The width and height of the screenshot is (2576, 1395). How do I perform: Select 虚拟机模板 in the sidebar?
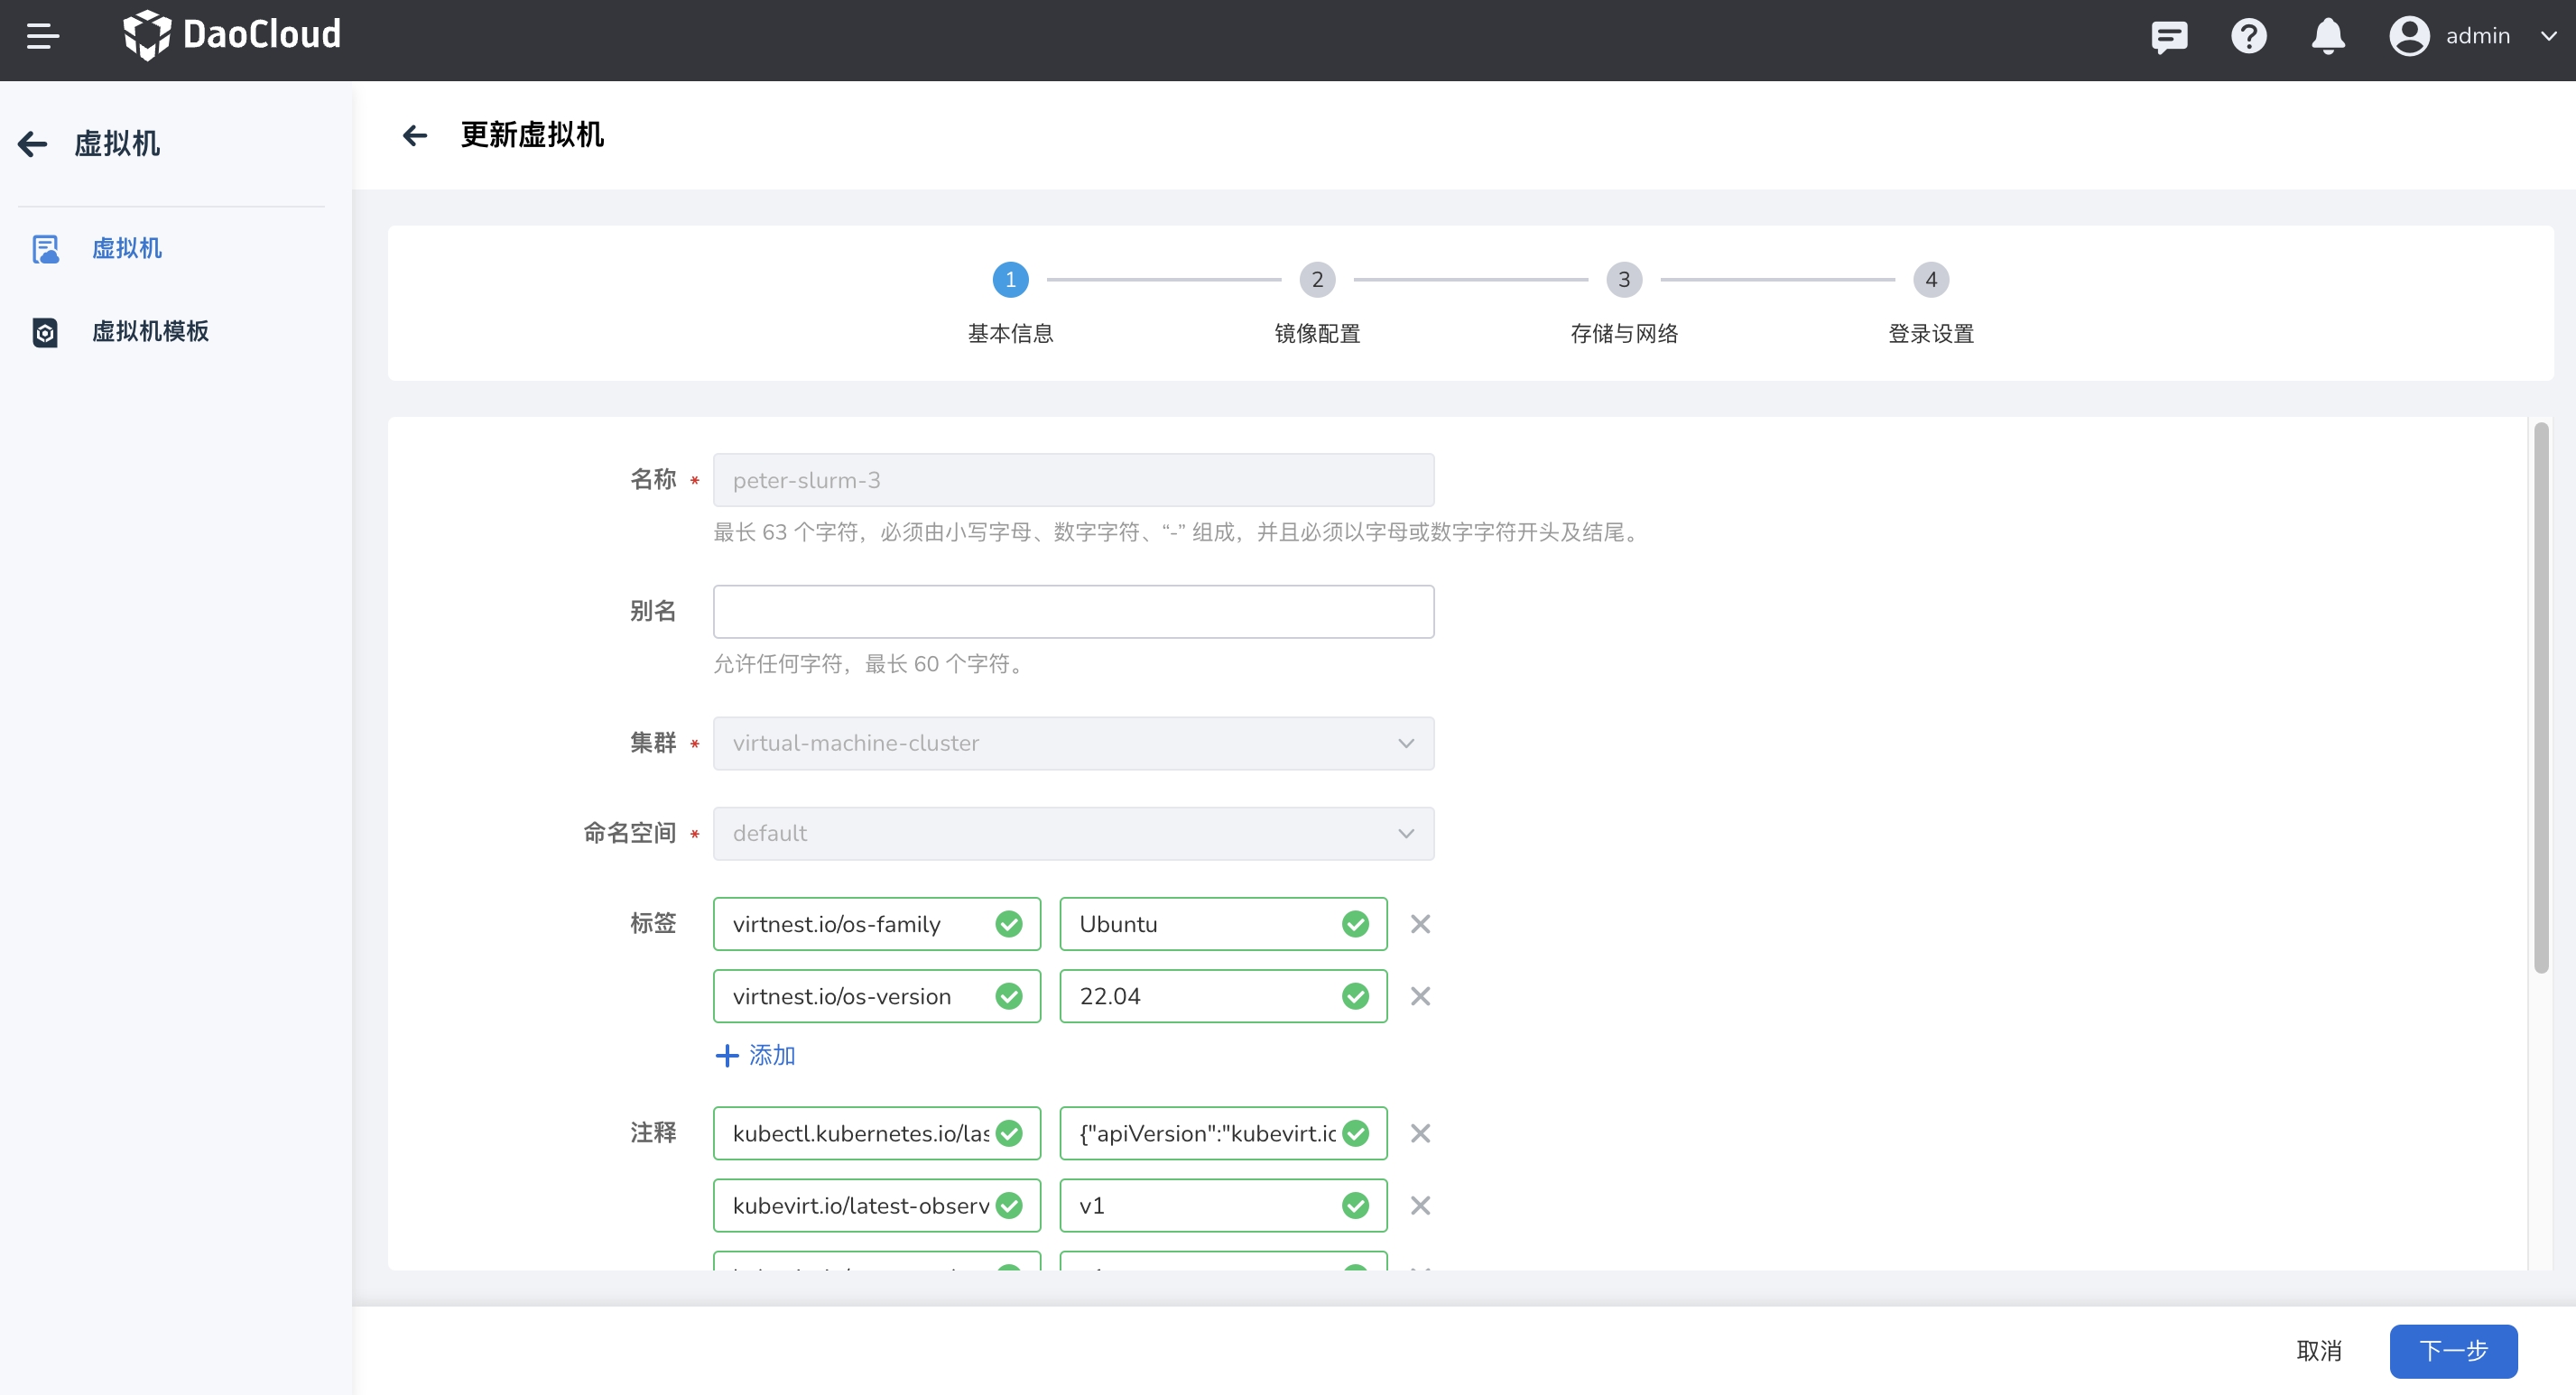tap(150, 331)
